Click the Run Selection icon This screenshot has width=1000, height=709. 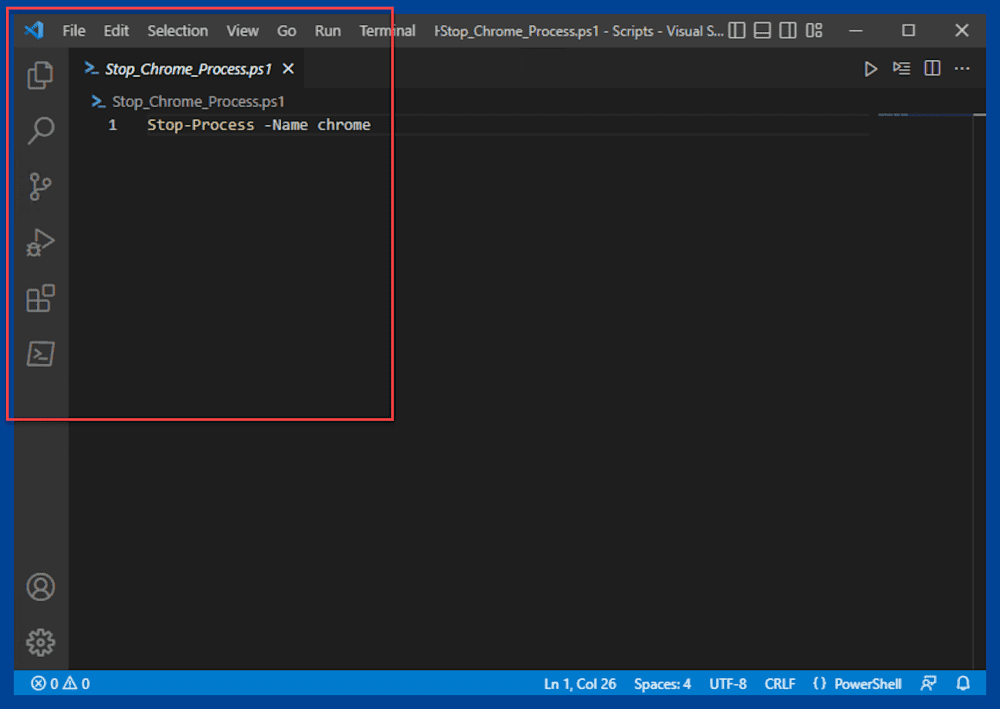[x=901, y=68]
